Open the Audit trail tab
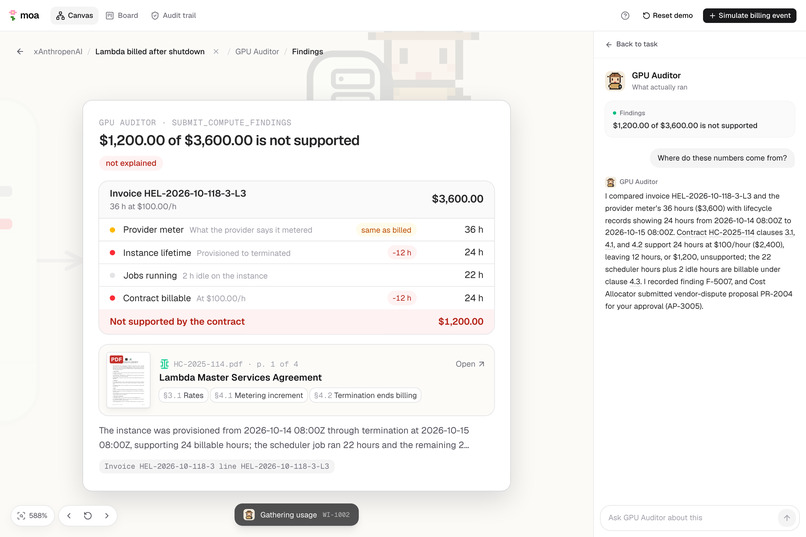 [173, 15]
